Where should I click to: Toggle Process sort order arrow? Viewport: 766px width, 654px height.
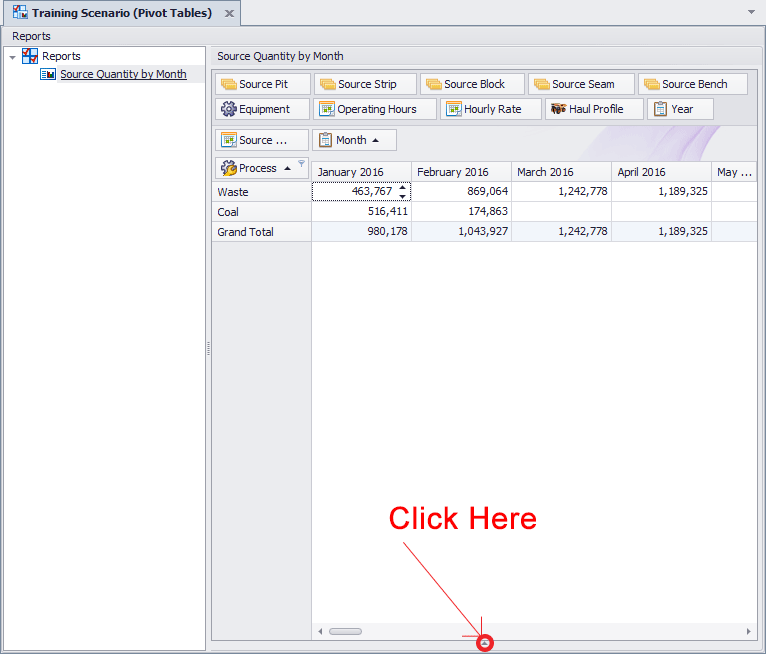tap(287, 168)
